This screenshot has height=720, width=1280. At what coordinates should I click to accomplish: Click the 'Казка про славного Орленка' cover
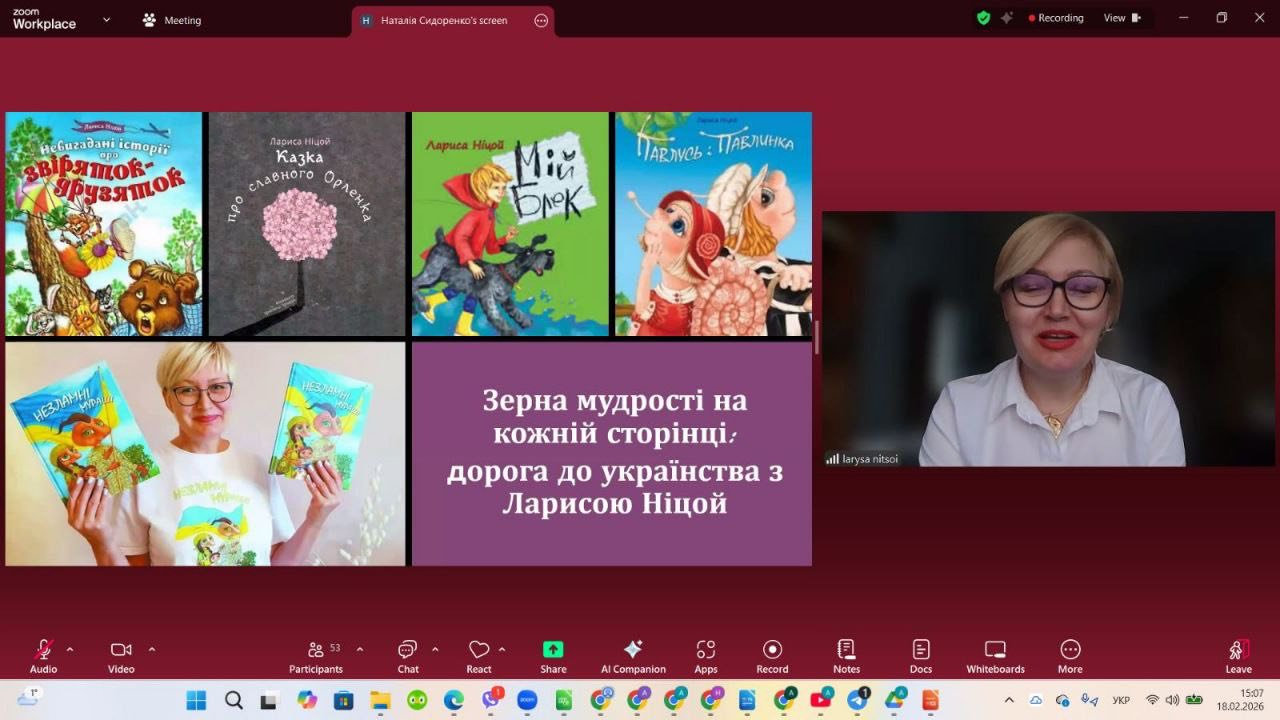click(307, 224)
